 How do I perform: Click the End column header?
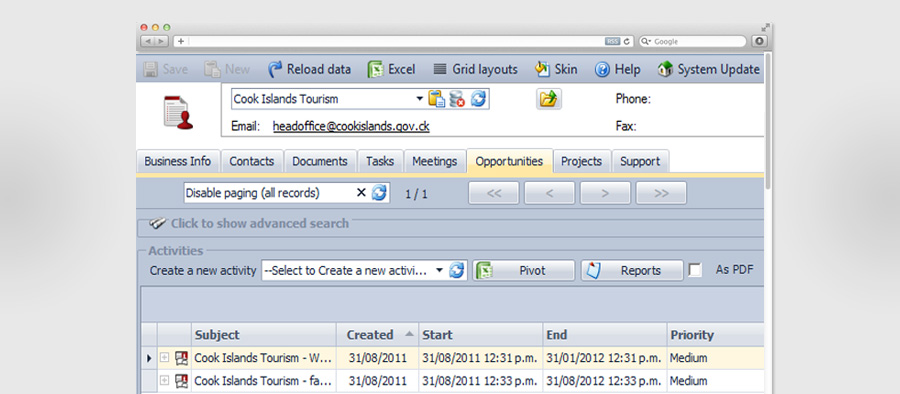[x=605, y=335]
